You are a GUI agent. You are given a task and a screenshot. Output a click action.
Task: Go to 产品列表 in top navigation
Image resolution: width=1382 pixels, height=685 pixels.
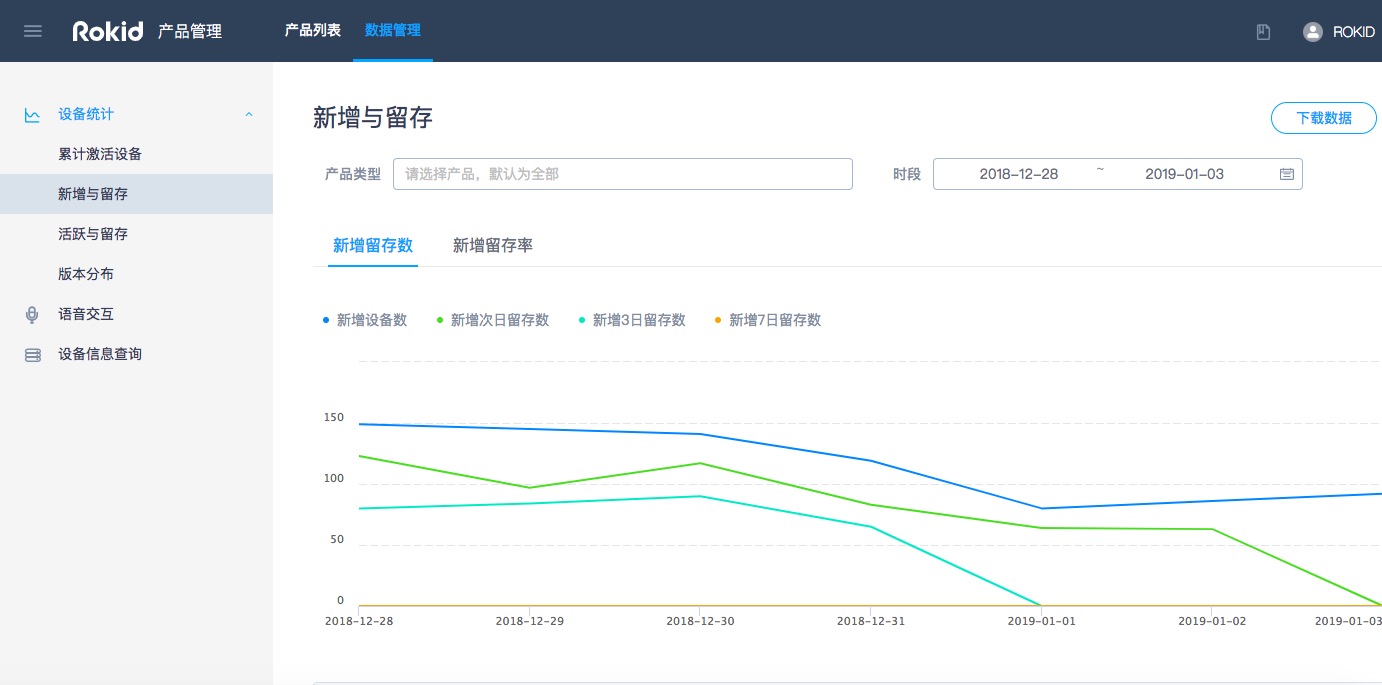coord(312,30)
